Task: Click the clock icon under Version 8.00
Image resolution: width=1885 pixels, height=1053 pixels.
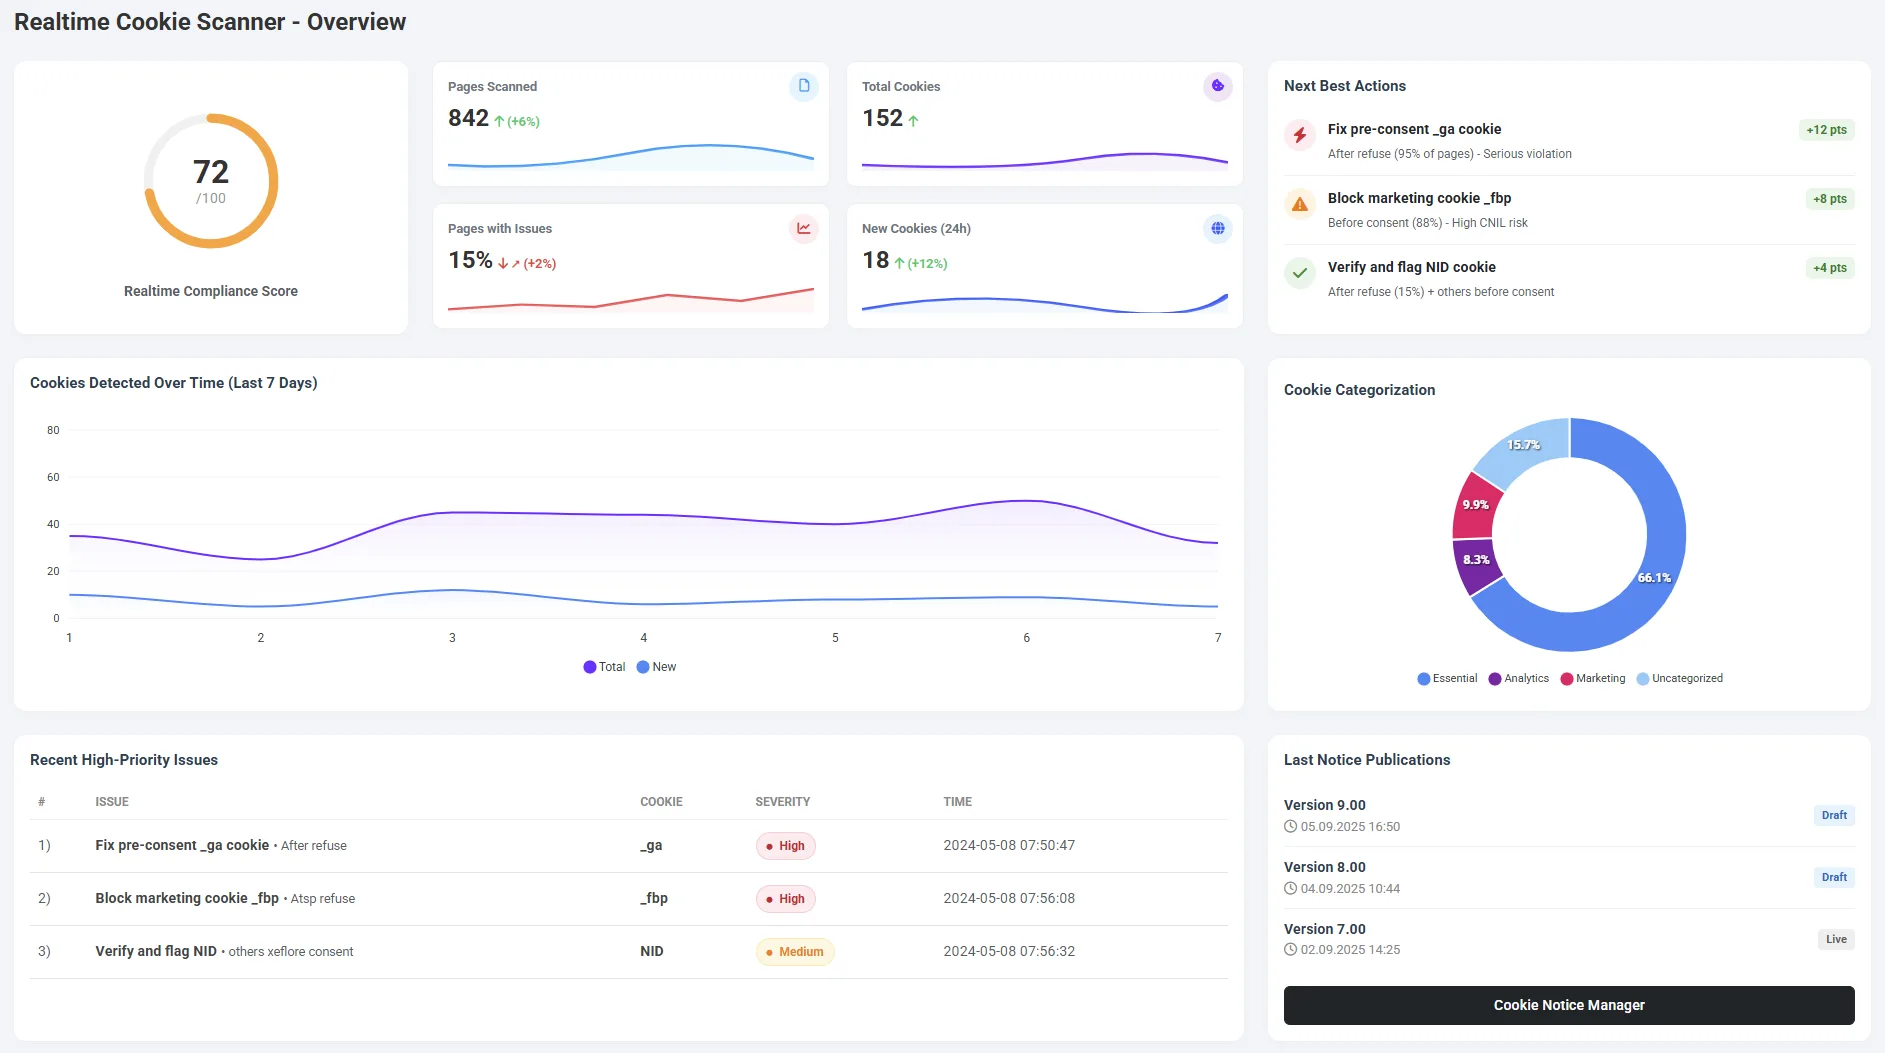Action: click(1291, 889)
